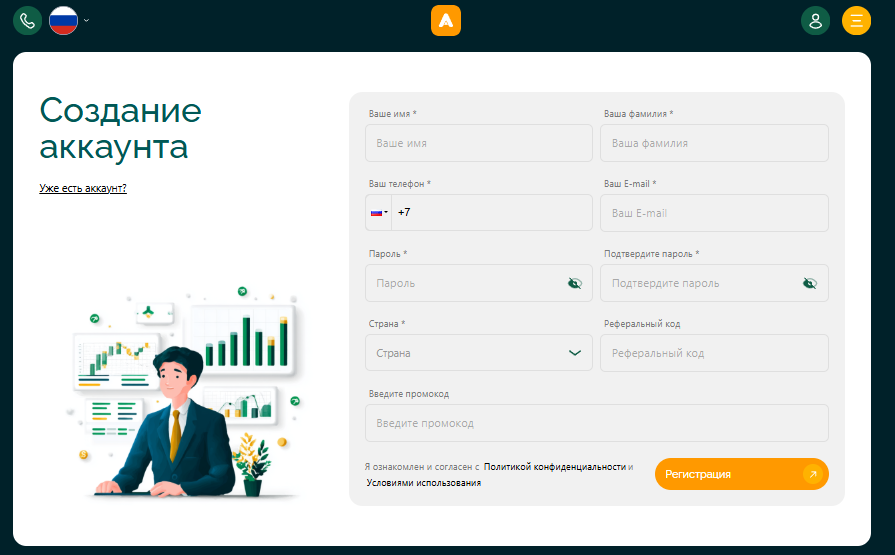Image resolution: width=895 pixels, height=555 pixels.
Task: Click the green phone call icon
Action: click(x=27, y=21)
